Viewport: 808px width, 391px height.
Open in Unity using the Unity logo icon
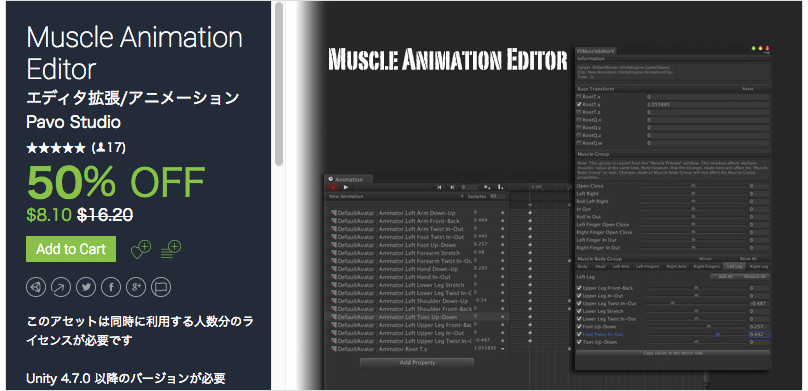coord(36,287)
